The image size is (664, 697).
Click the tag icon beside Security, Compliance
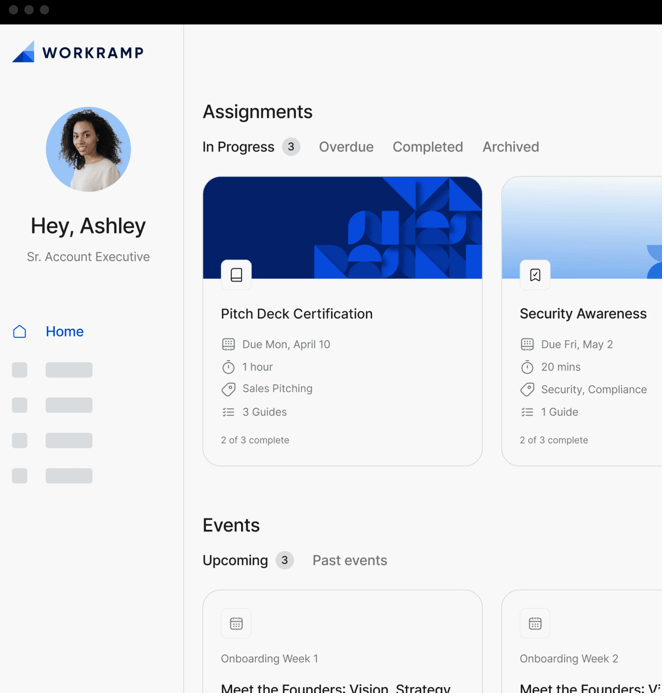527,390
